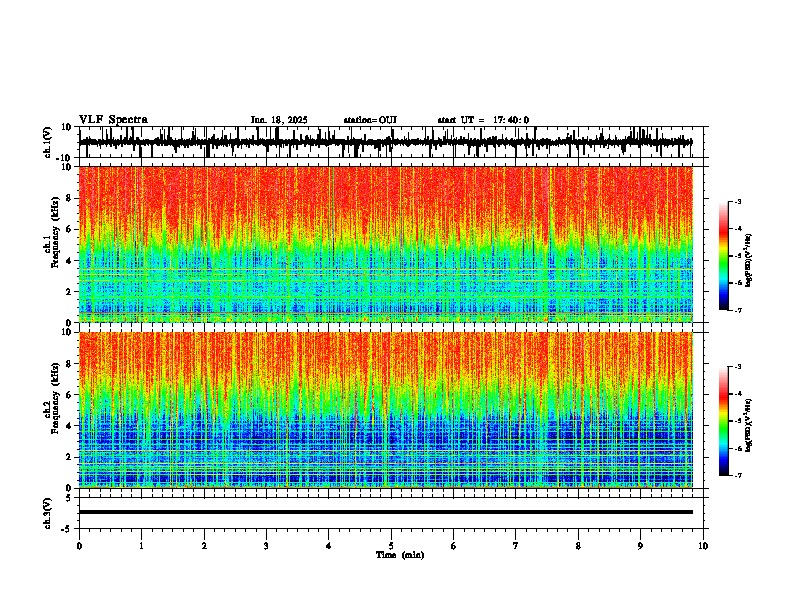The height and width of the screenshot is (612, 792).
Task: Click the '-7' value below ch.1 colorbar
Action: pyautogui.click(x=738, y=310)
